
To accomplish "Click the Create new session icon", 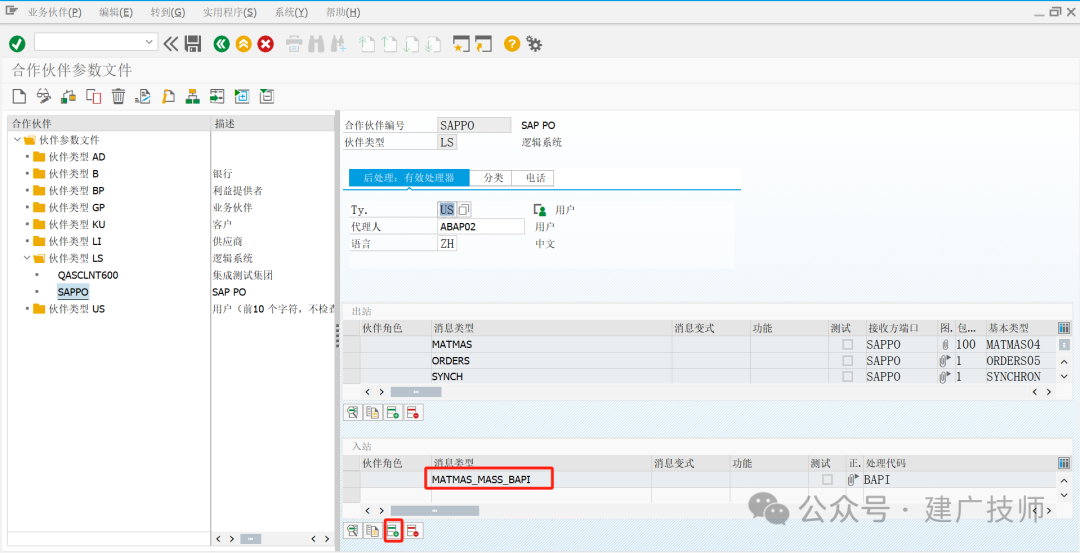I will click(461, 44).
